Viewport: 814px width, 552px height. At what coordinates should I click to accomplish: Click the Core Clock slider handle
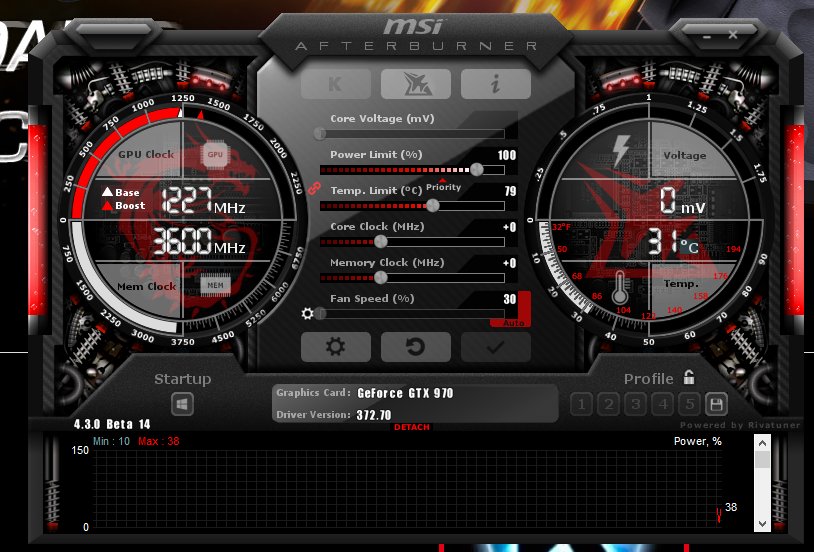point(381,241)
